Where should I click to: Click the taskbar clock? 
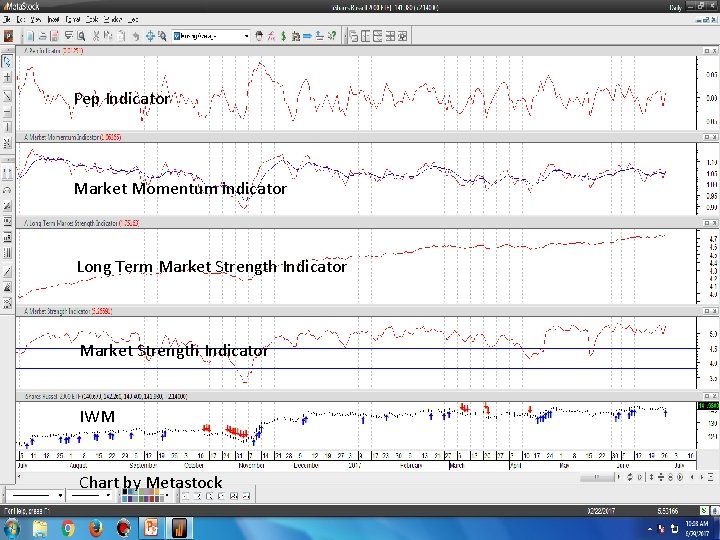[x=697, y=529]
